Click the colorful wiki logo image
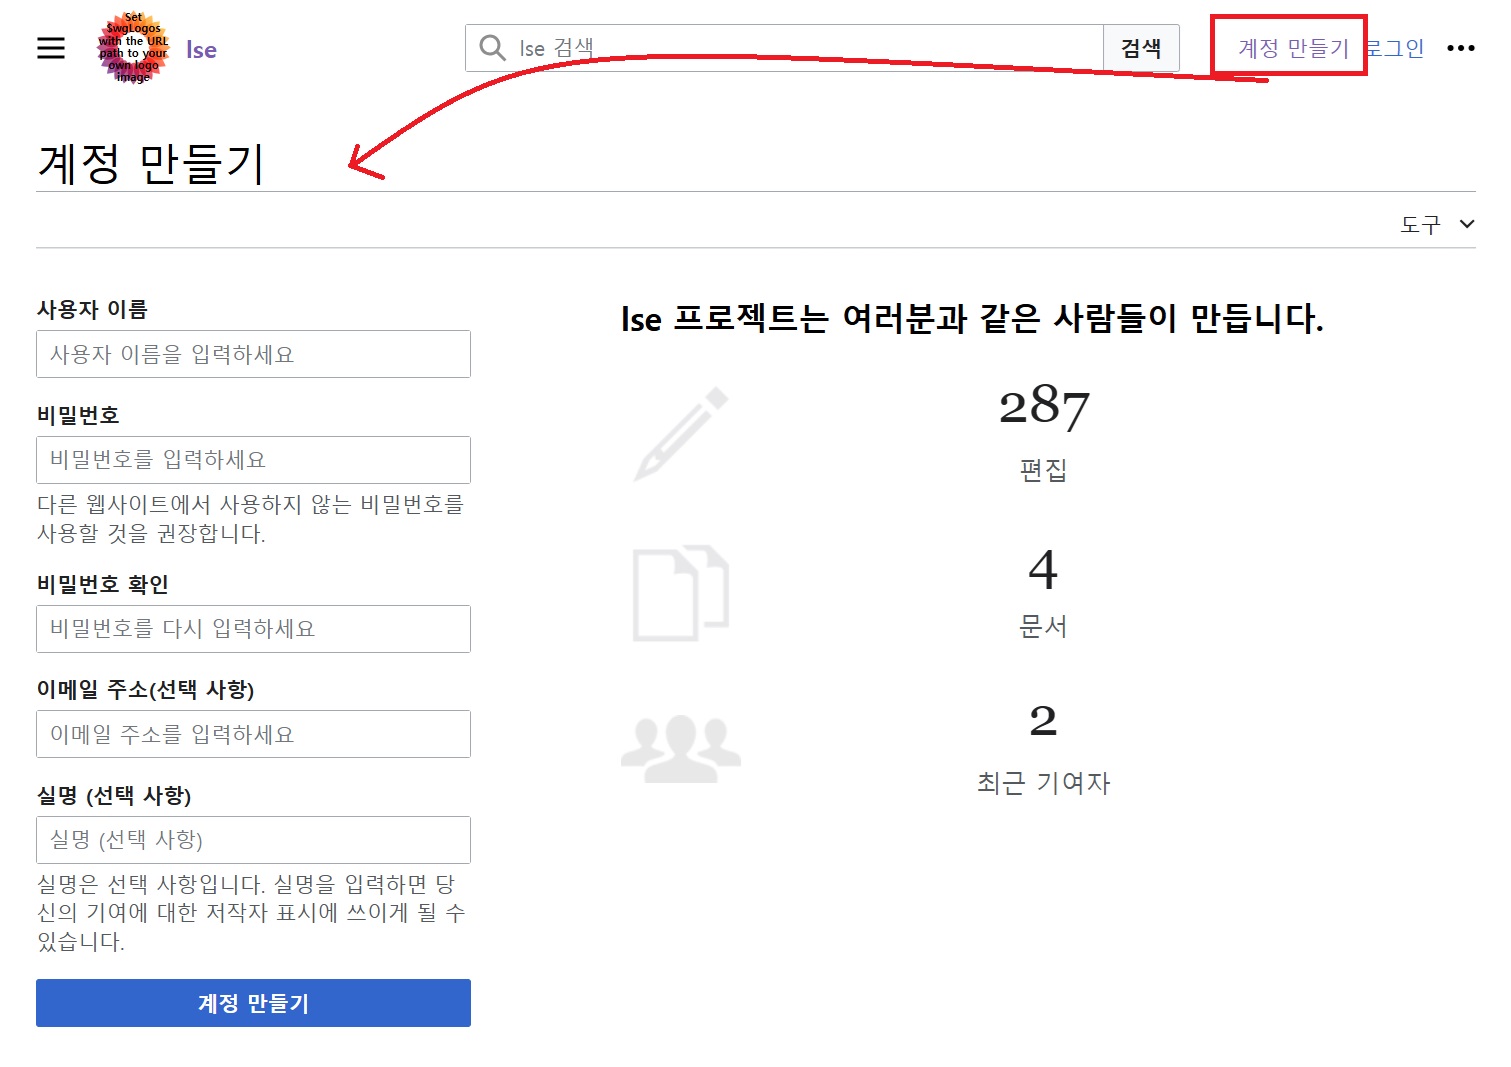Viewport: 1511px width, 1067px height. (133, 48)
